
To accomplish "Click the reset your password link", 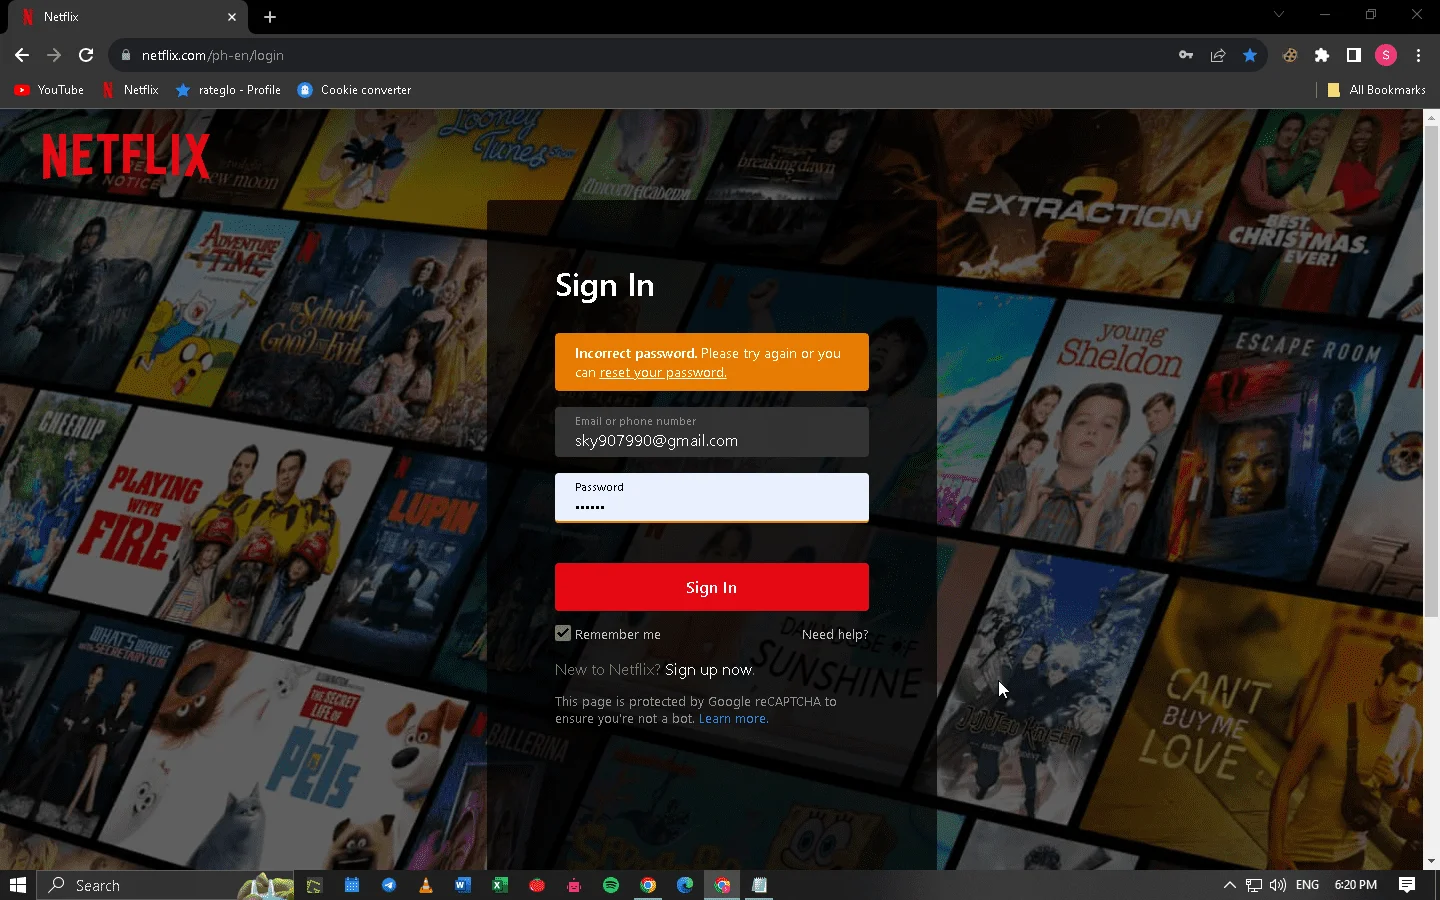I will [663, 372].
